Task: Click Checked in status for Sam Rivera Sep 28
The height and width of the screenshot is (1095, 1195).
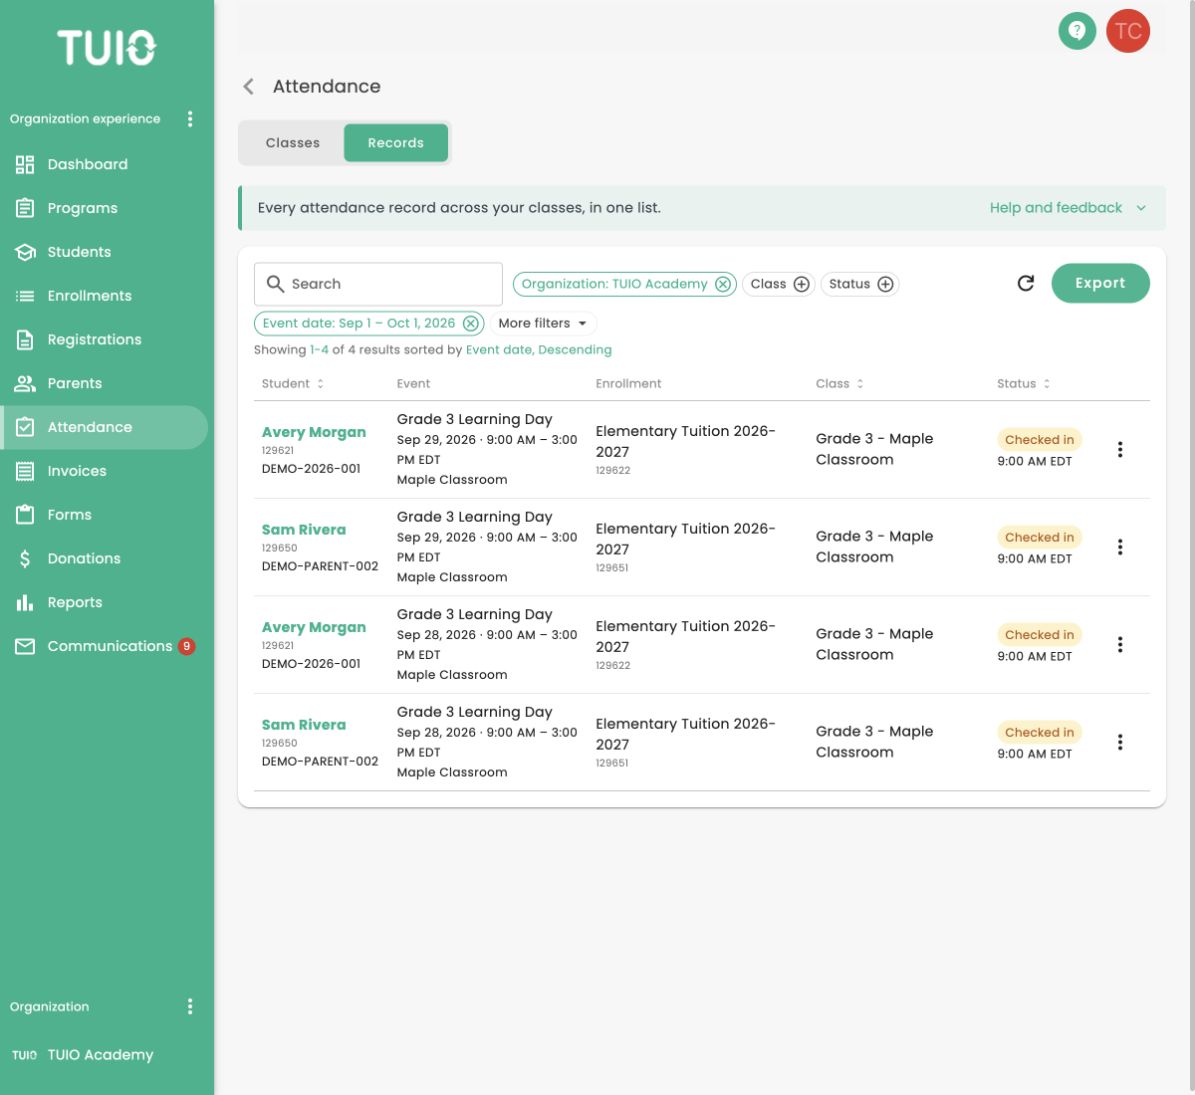Action: 1039,732
